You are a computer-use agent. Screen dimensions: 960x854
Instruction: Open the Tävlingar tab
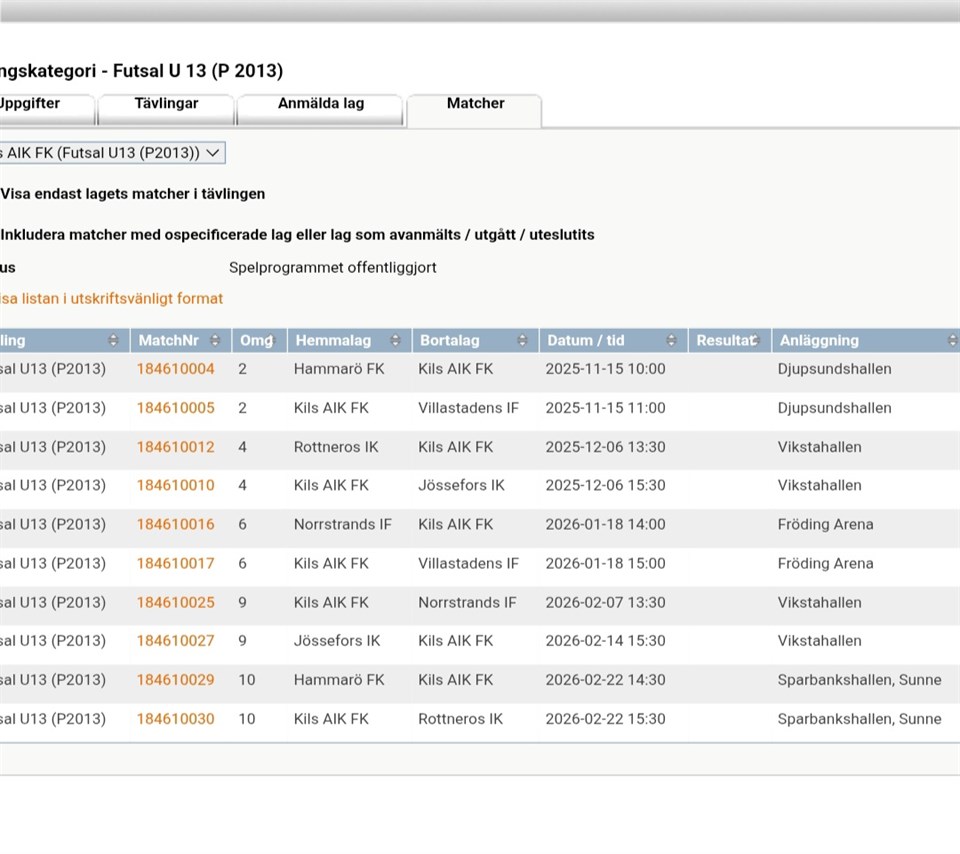coord(166,104)
